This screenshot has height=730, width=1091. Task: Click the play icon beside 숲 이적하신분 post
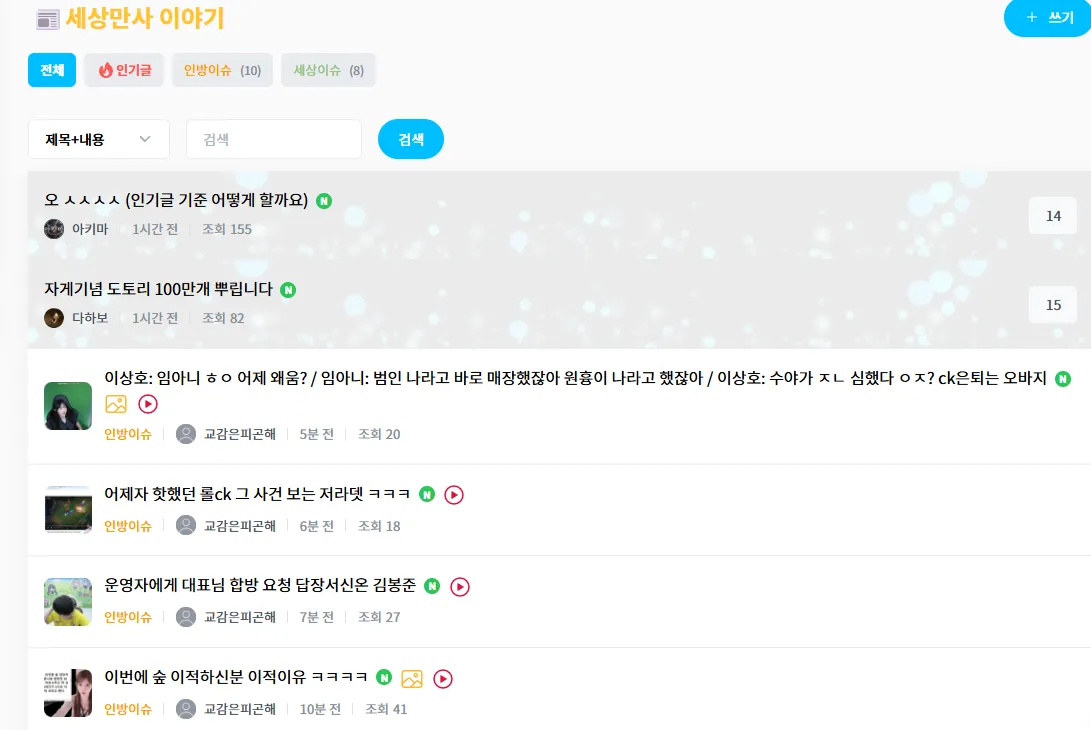(443, 679)
